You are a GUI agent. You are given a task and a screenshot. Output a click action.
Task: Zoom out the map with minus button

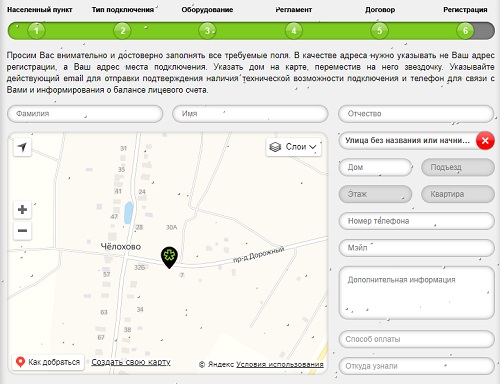coord(22,231)
